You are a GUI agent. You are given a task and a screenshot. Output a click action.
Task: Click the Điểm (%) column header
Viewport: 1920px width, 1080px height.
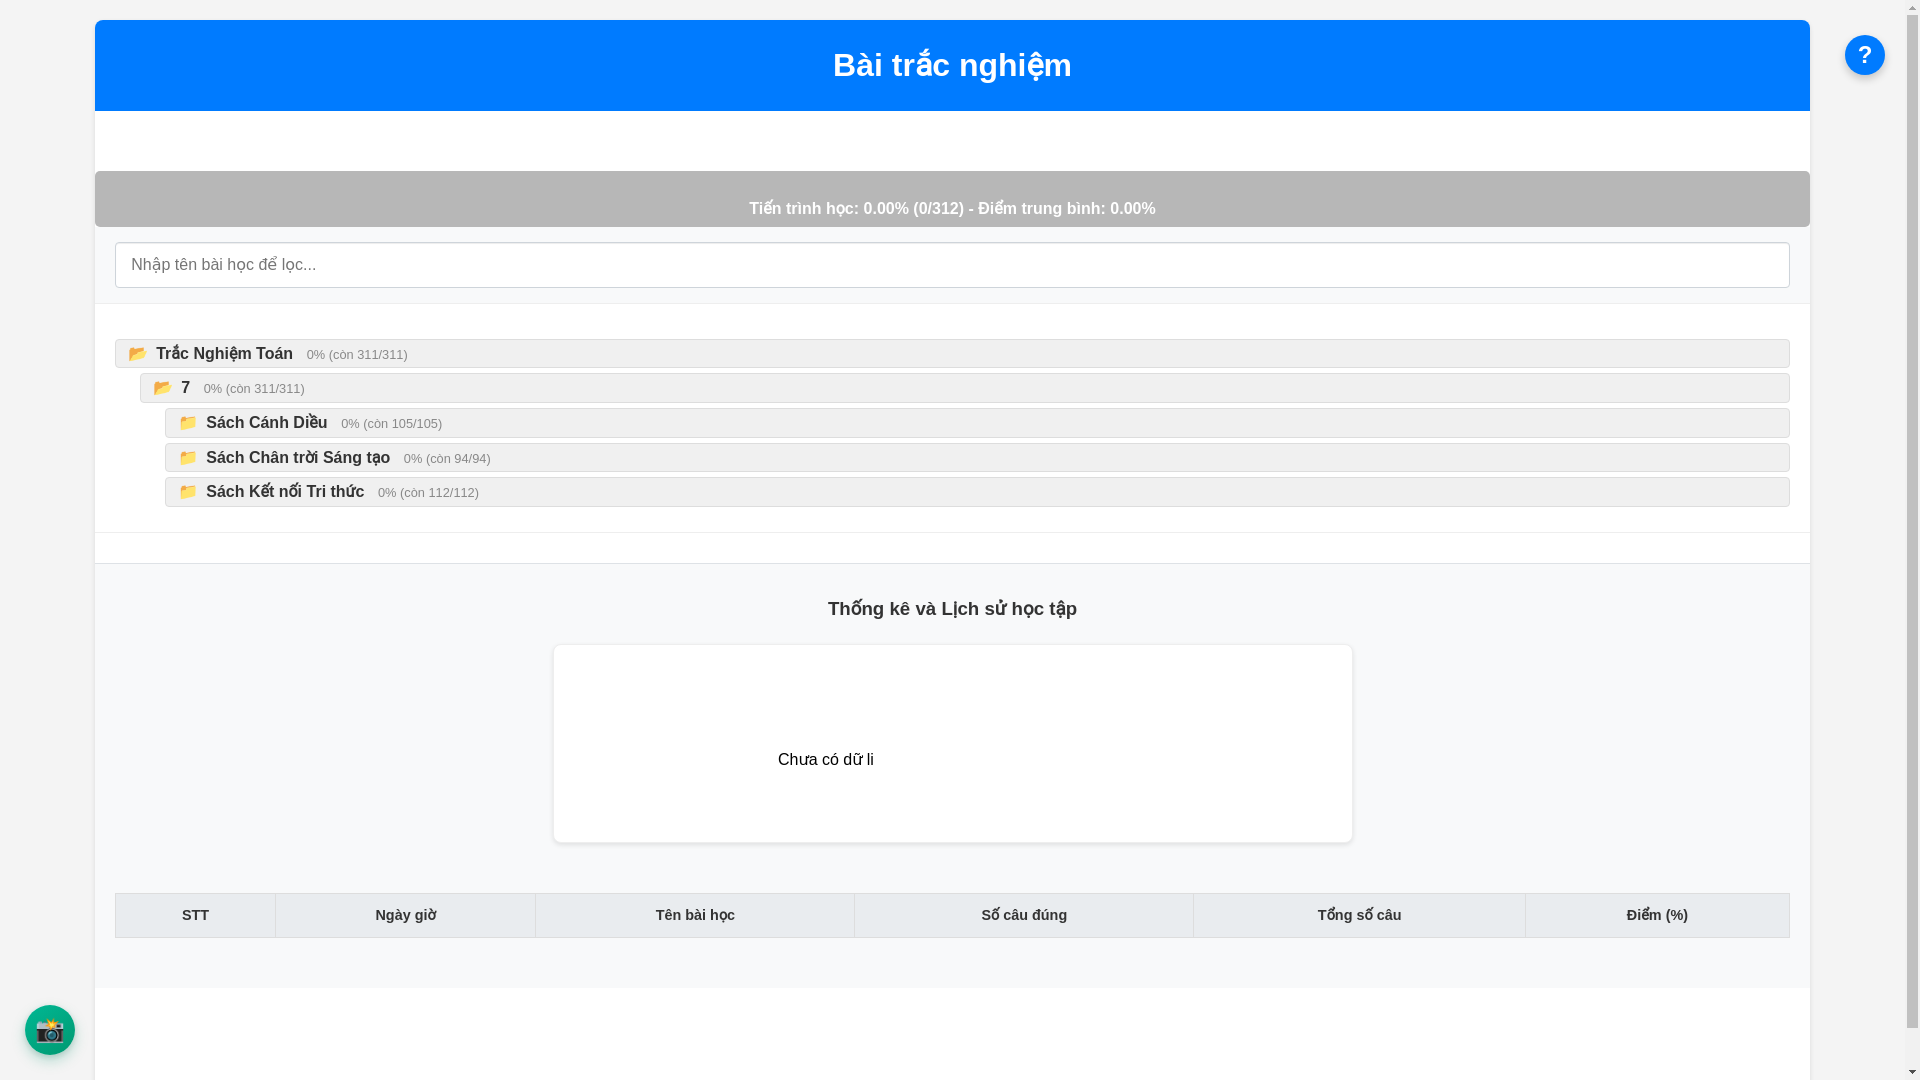(x=1657, y=915)
